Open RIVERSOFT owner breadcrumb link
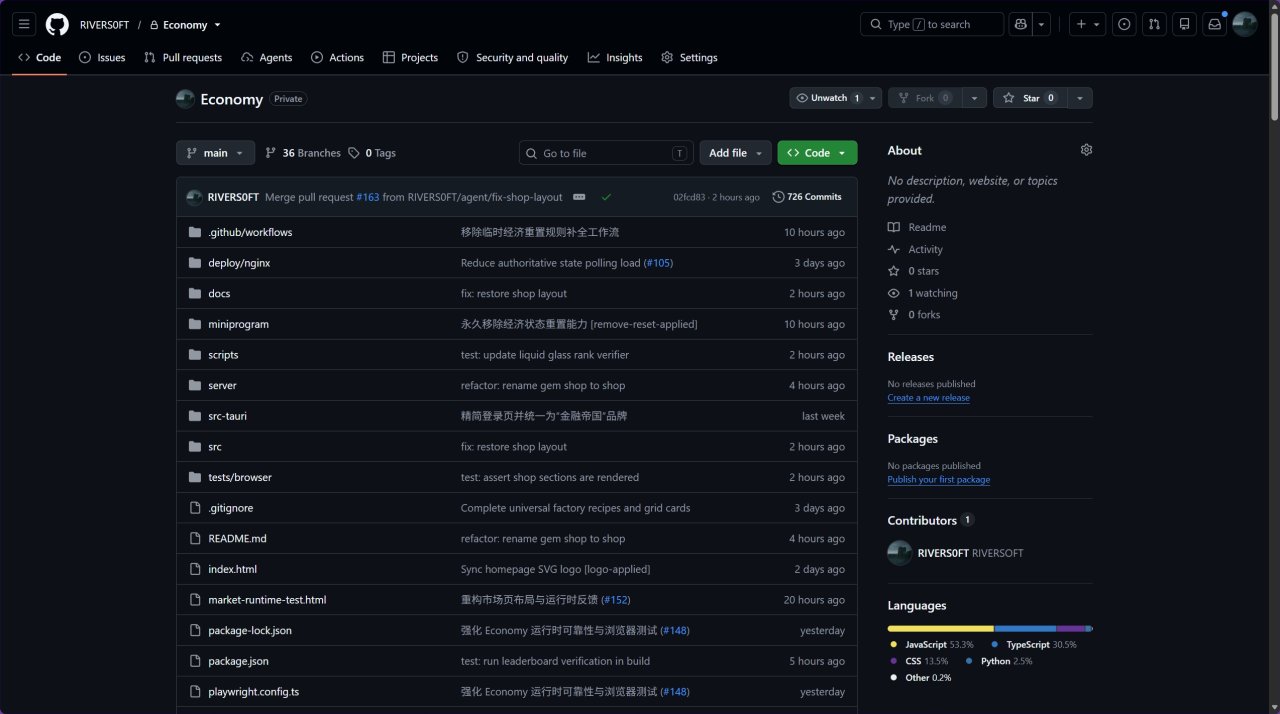 (104, 25)
